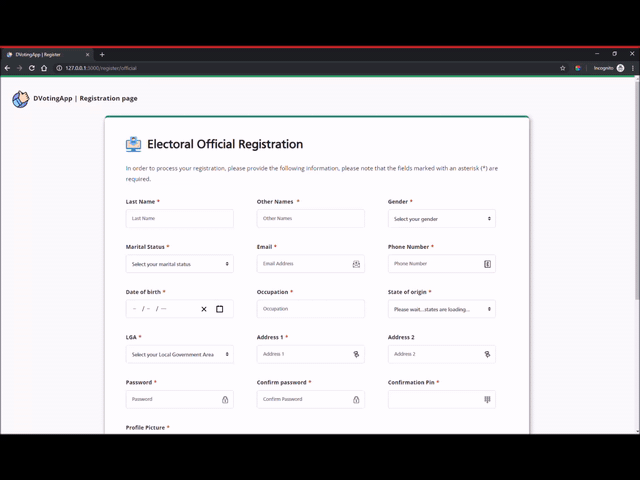Viewport: 640px width, 480px height.
Task: Click the colorful extension icon in toolbar
Action: 578,68
